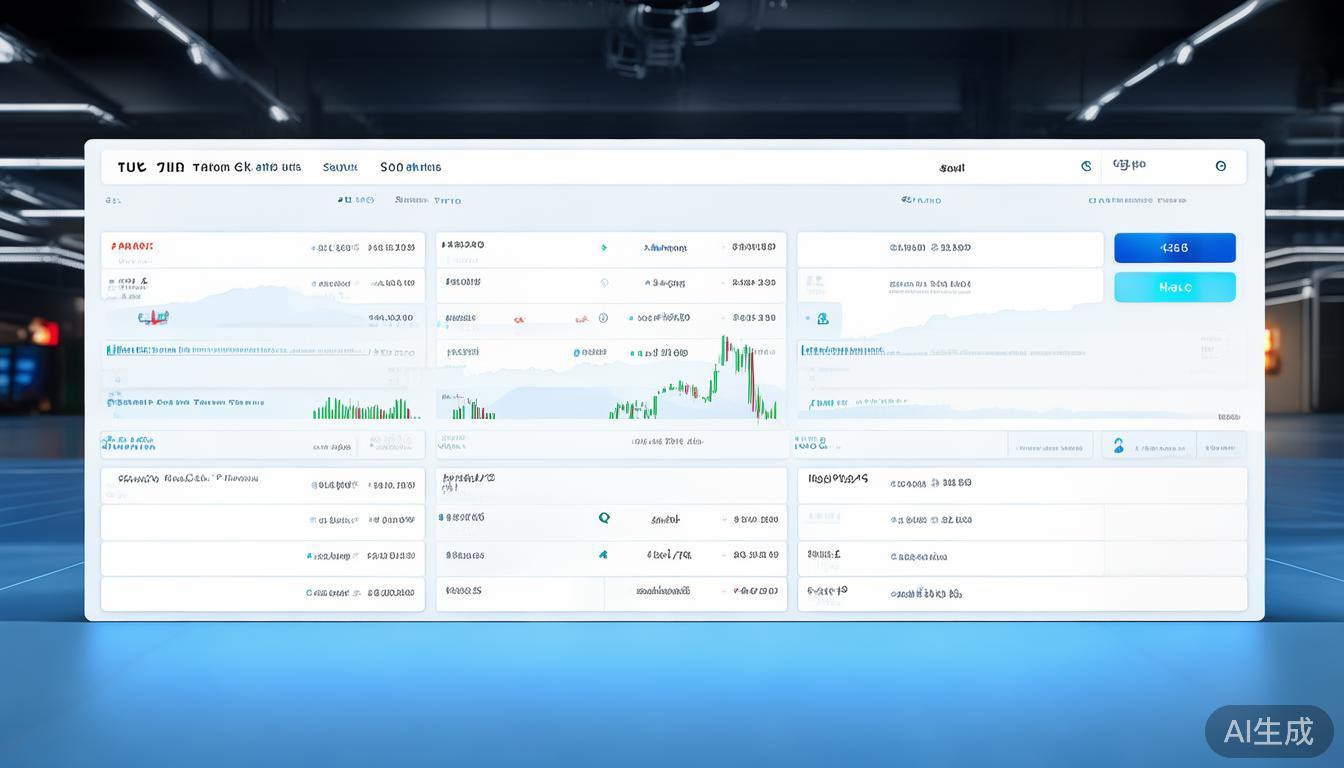Click the clock icon at the top right
Image resolution: width=1344 pixels, height=768 pixels.
tap(1221, 166)
